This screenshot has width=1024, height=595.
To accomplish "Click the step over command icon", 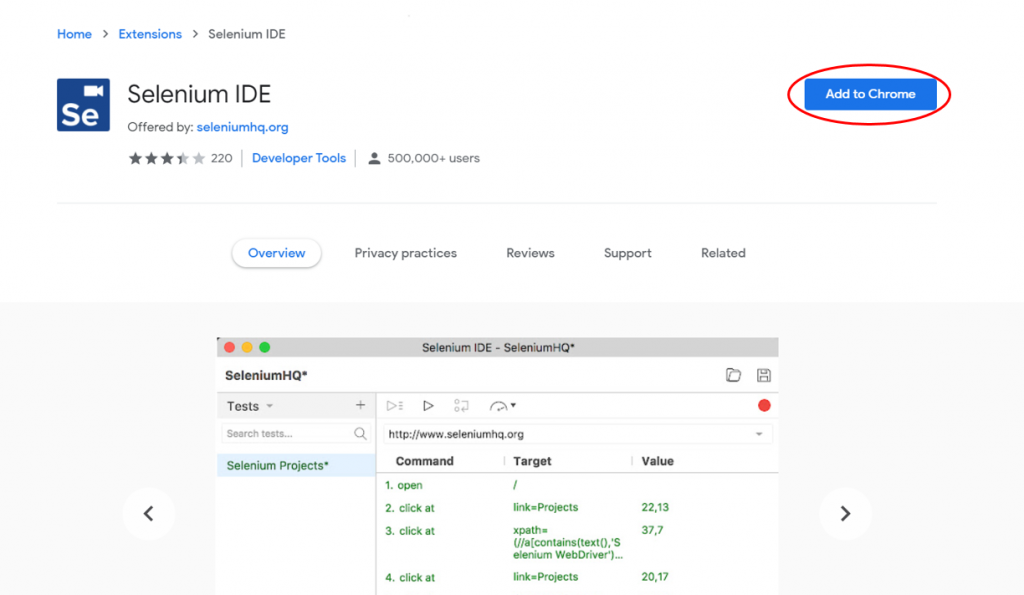I will click(x=461, y=406).
